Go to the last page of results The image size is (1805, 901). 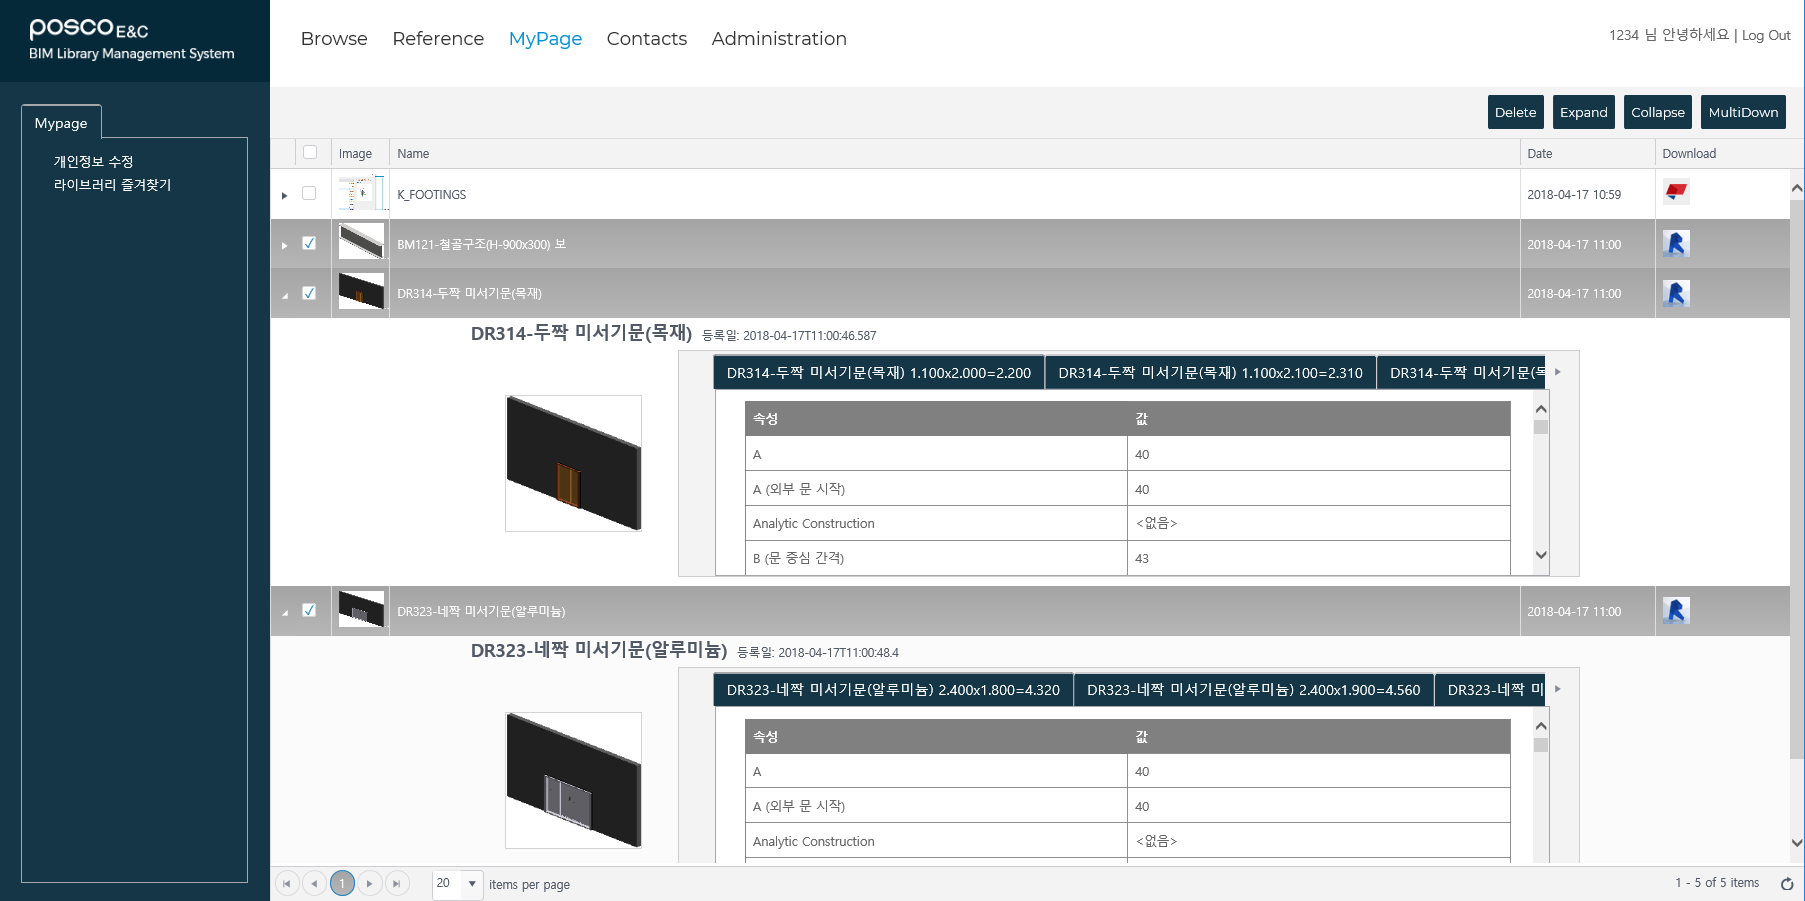click(x=397, y=884)
